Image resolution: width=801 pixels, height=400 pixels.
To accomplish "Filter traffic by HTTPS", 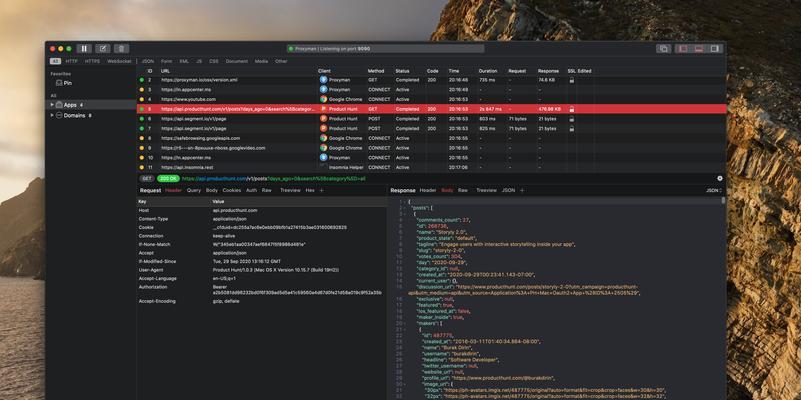I will point(92,61).
